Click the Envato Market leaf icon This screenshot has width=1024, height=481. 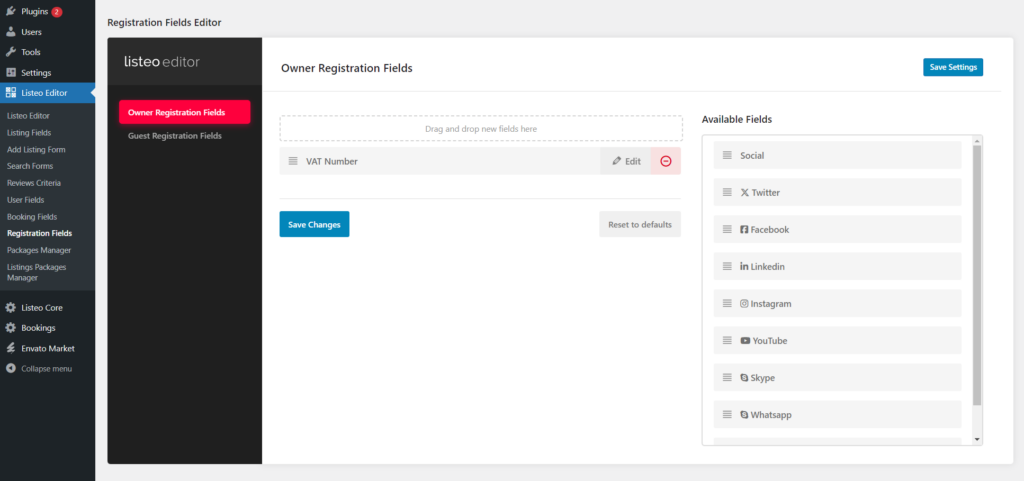tap(11, 348)
